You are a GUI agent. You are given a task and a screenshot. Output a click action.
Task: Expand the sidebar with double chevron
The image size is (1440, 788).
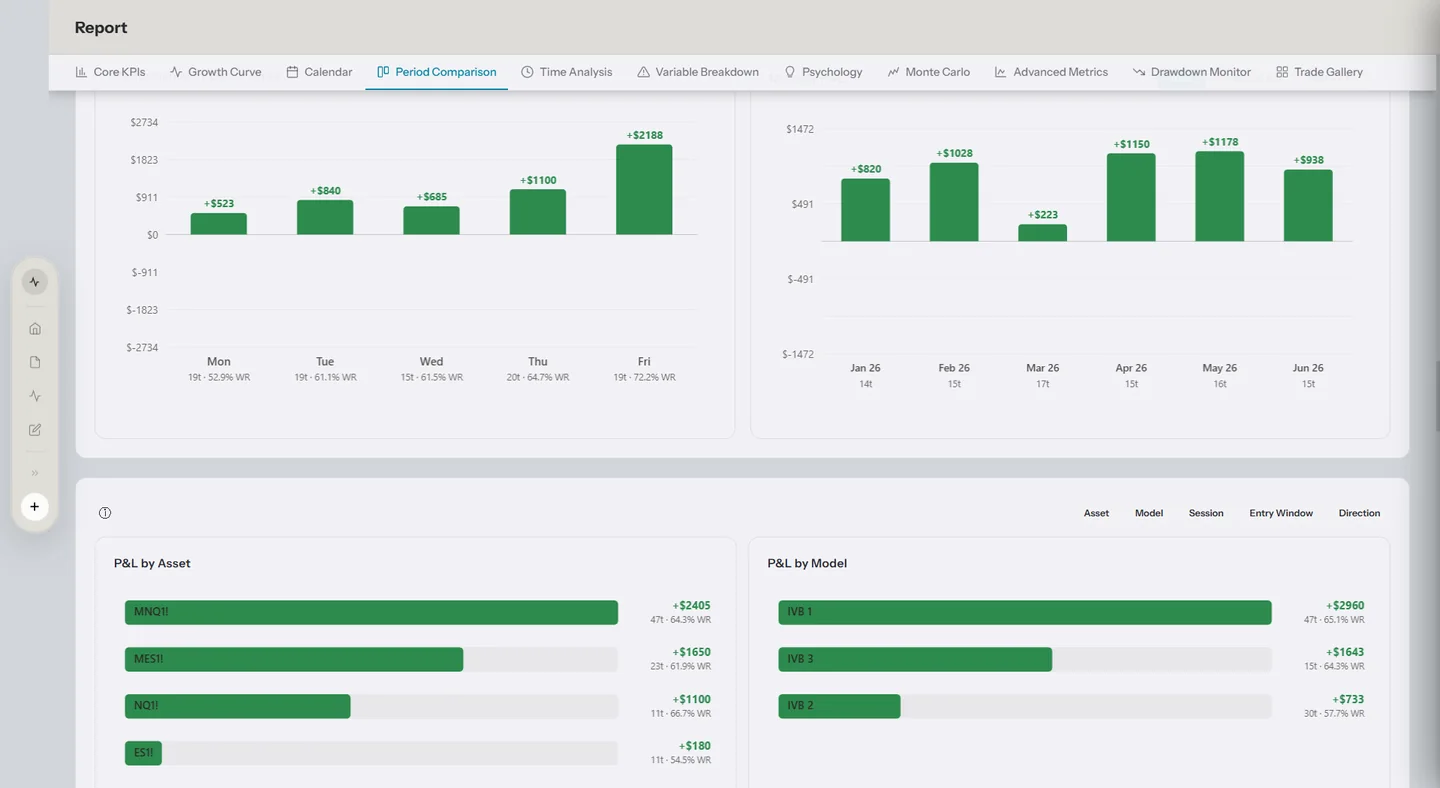[35, 473]
